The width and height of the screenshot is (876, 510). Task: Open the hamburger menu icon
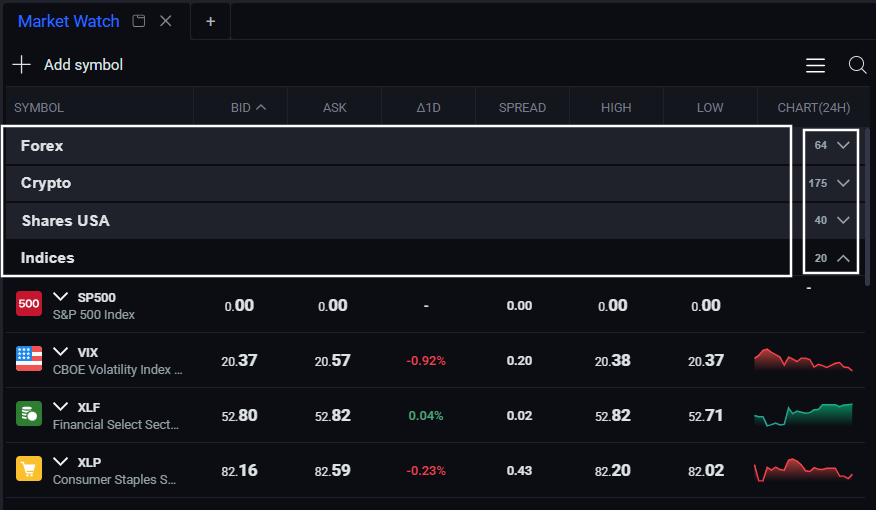click(x=815, y=65)
